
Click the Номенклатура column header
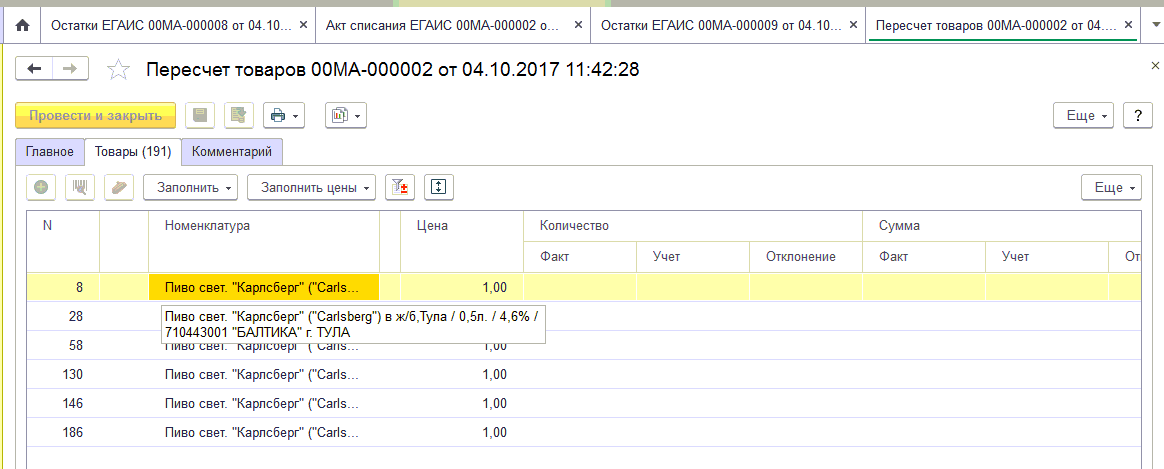coord(264,241)
